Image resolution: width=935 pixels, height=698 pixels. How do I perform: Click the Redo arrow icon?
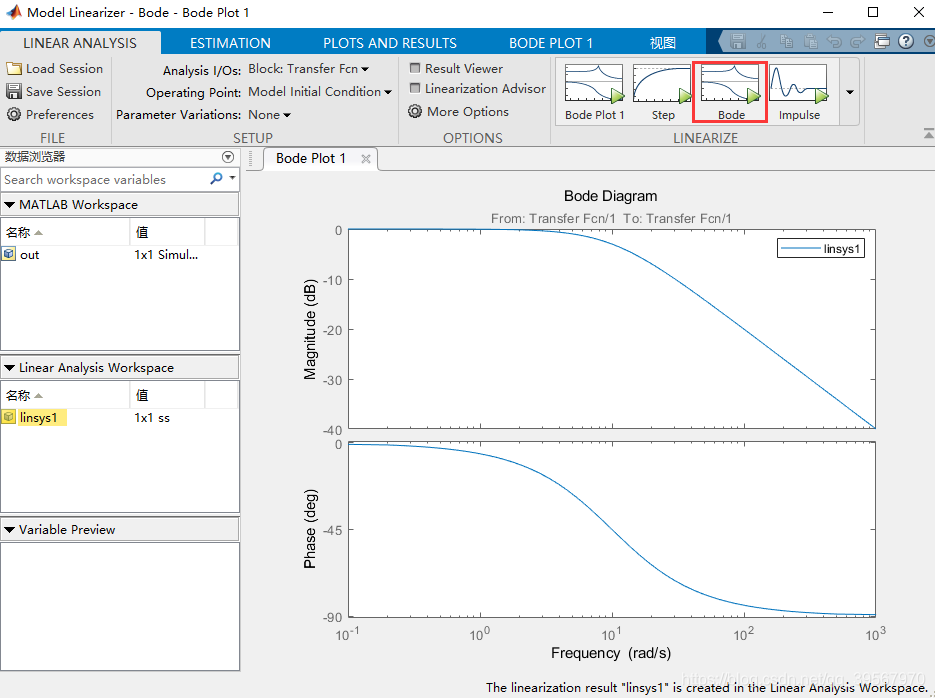[x=857, y=42]
